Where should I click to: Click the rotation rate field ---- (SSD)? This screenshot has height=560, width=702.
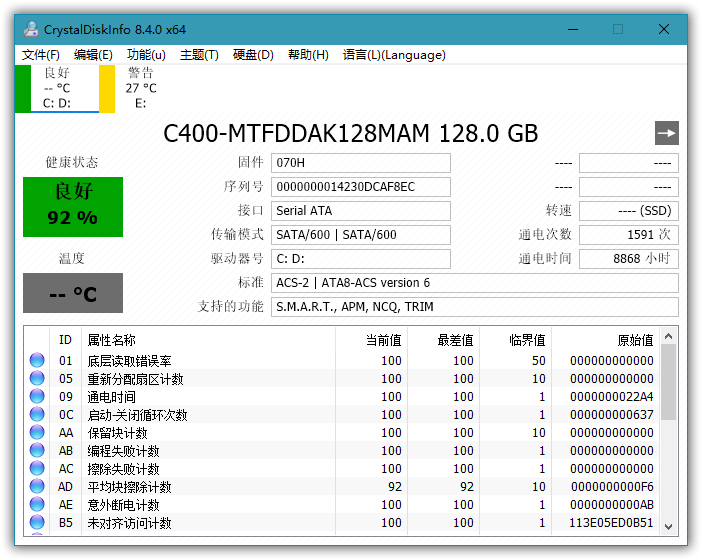(x=629, y=211)
